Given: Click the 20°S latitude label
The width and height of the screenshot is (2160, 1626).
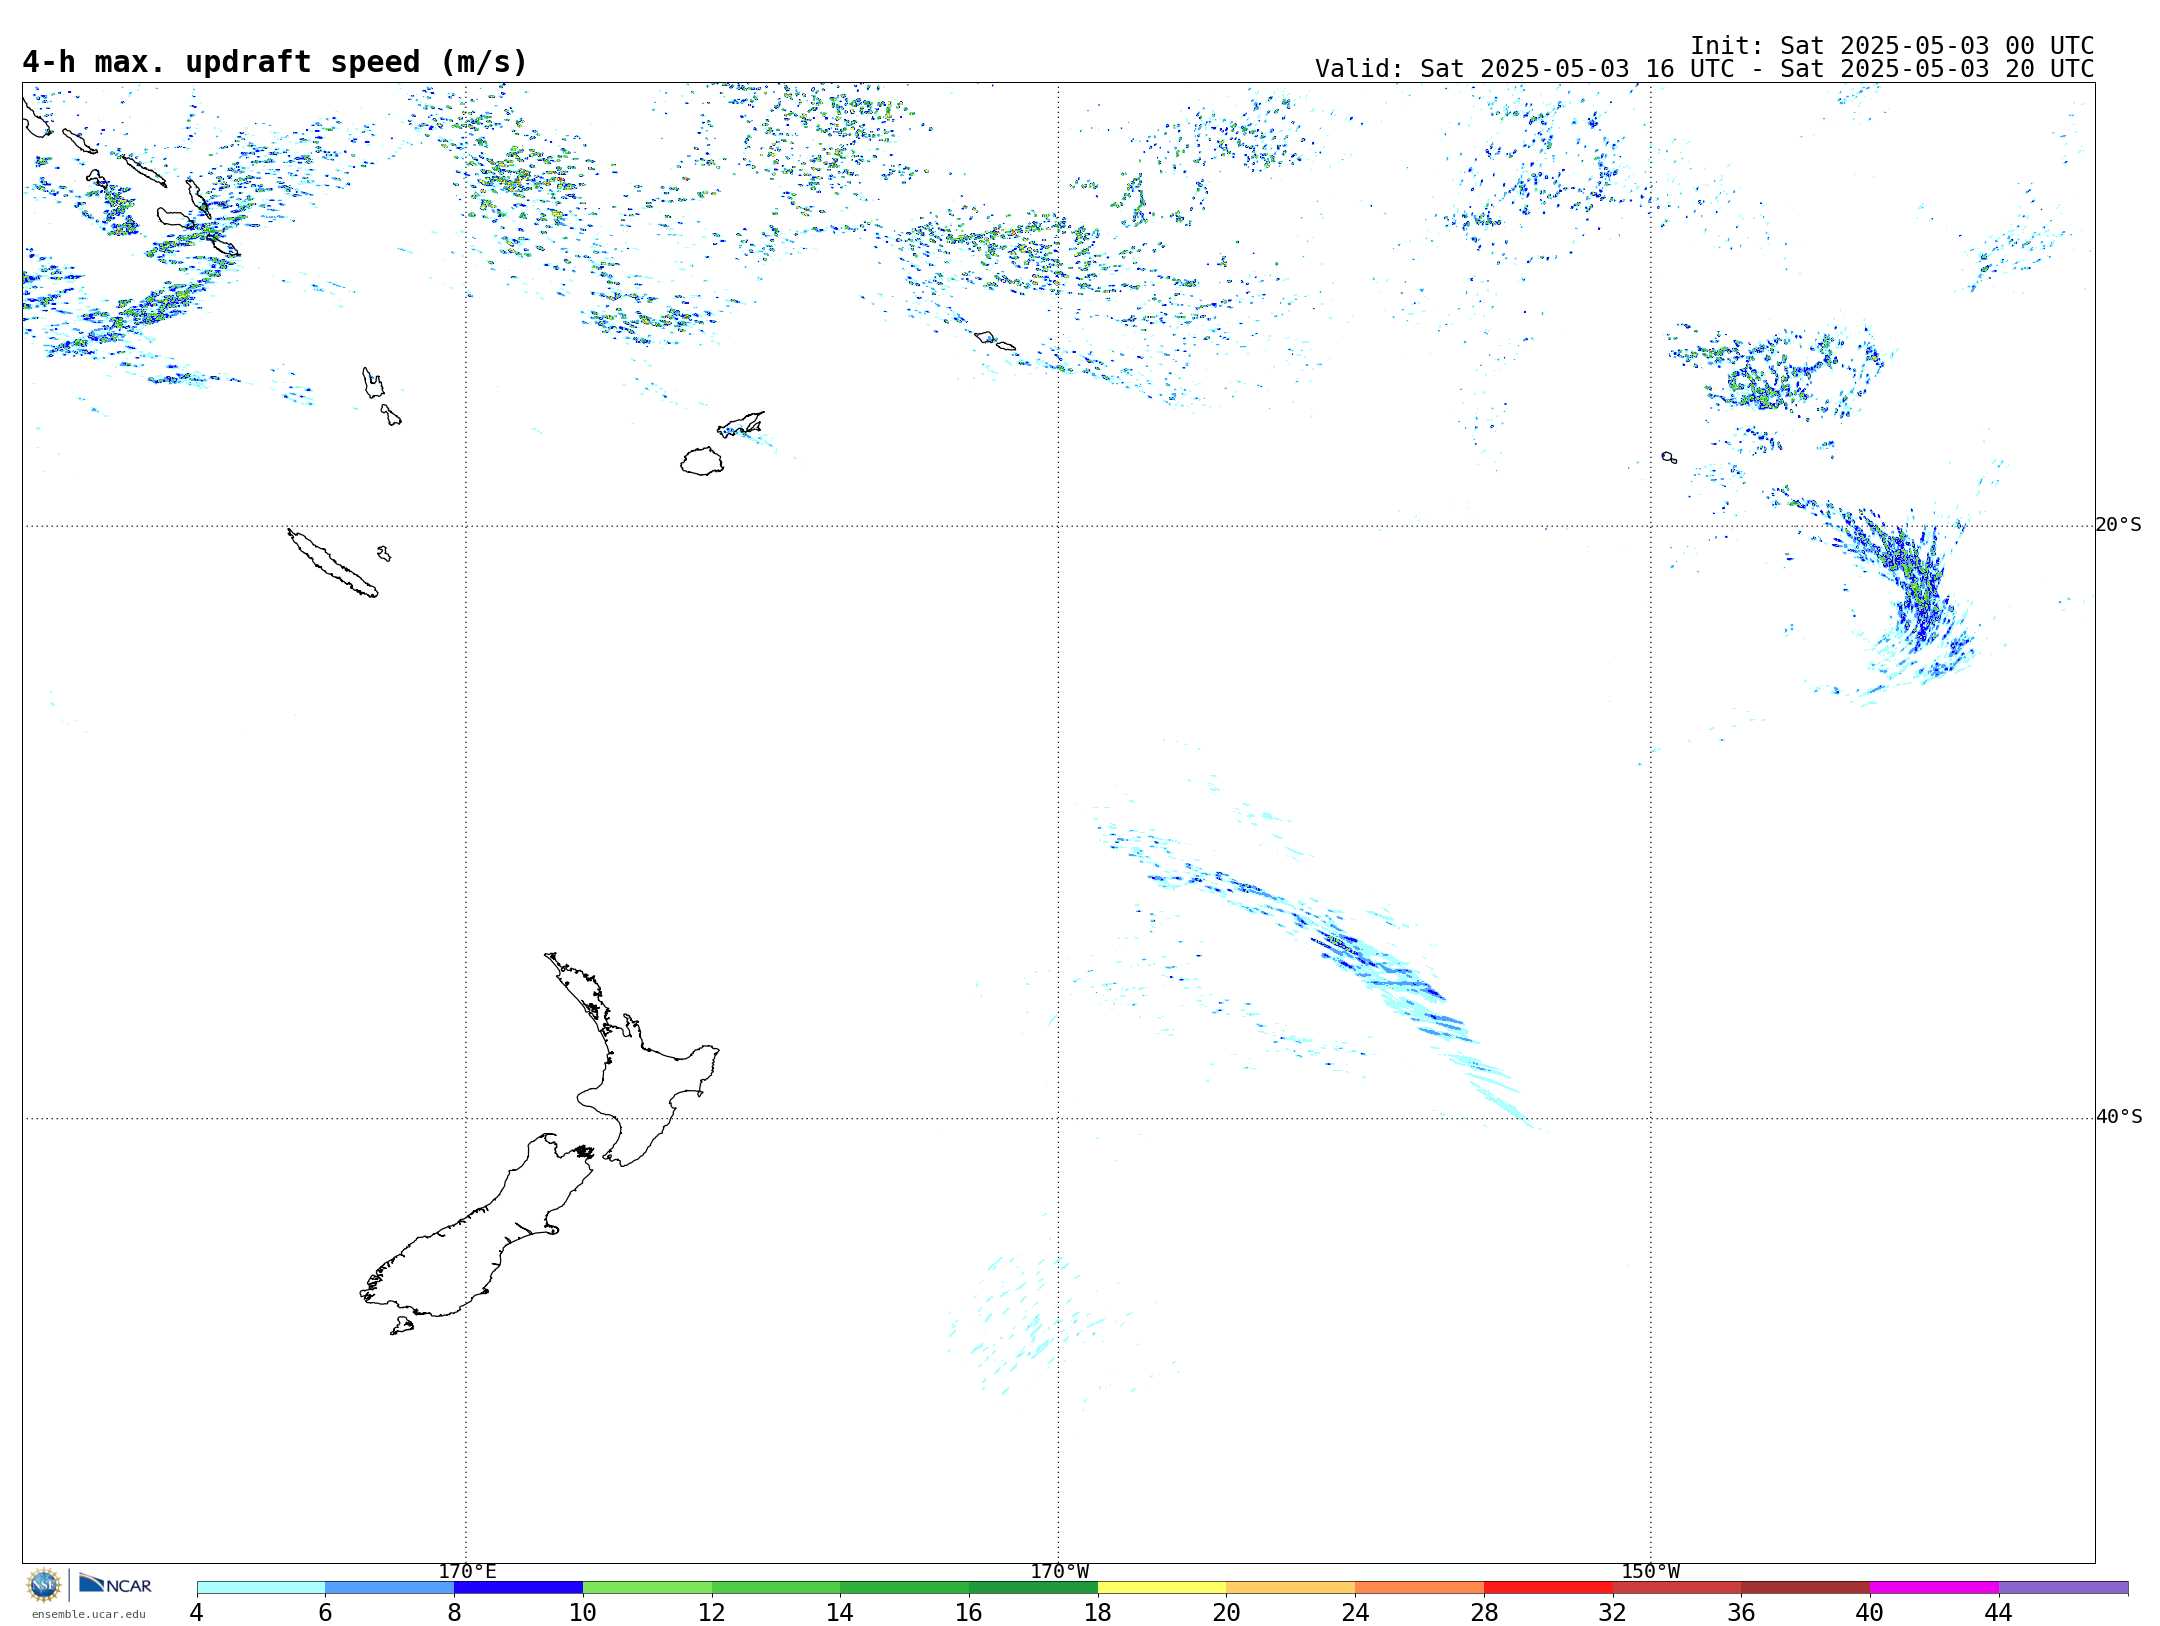Looking at the screenshot, I should tap(2119, 525).
